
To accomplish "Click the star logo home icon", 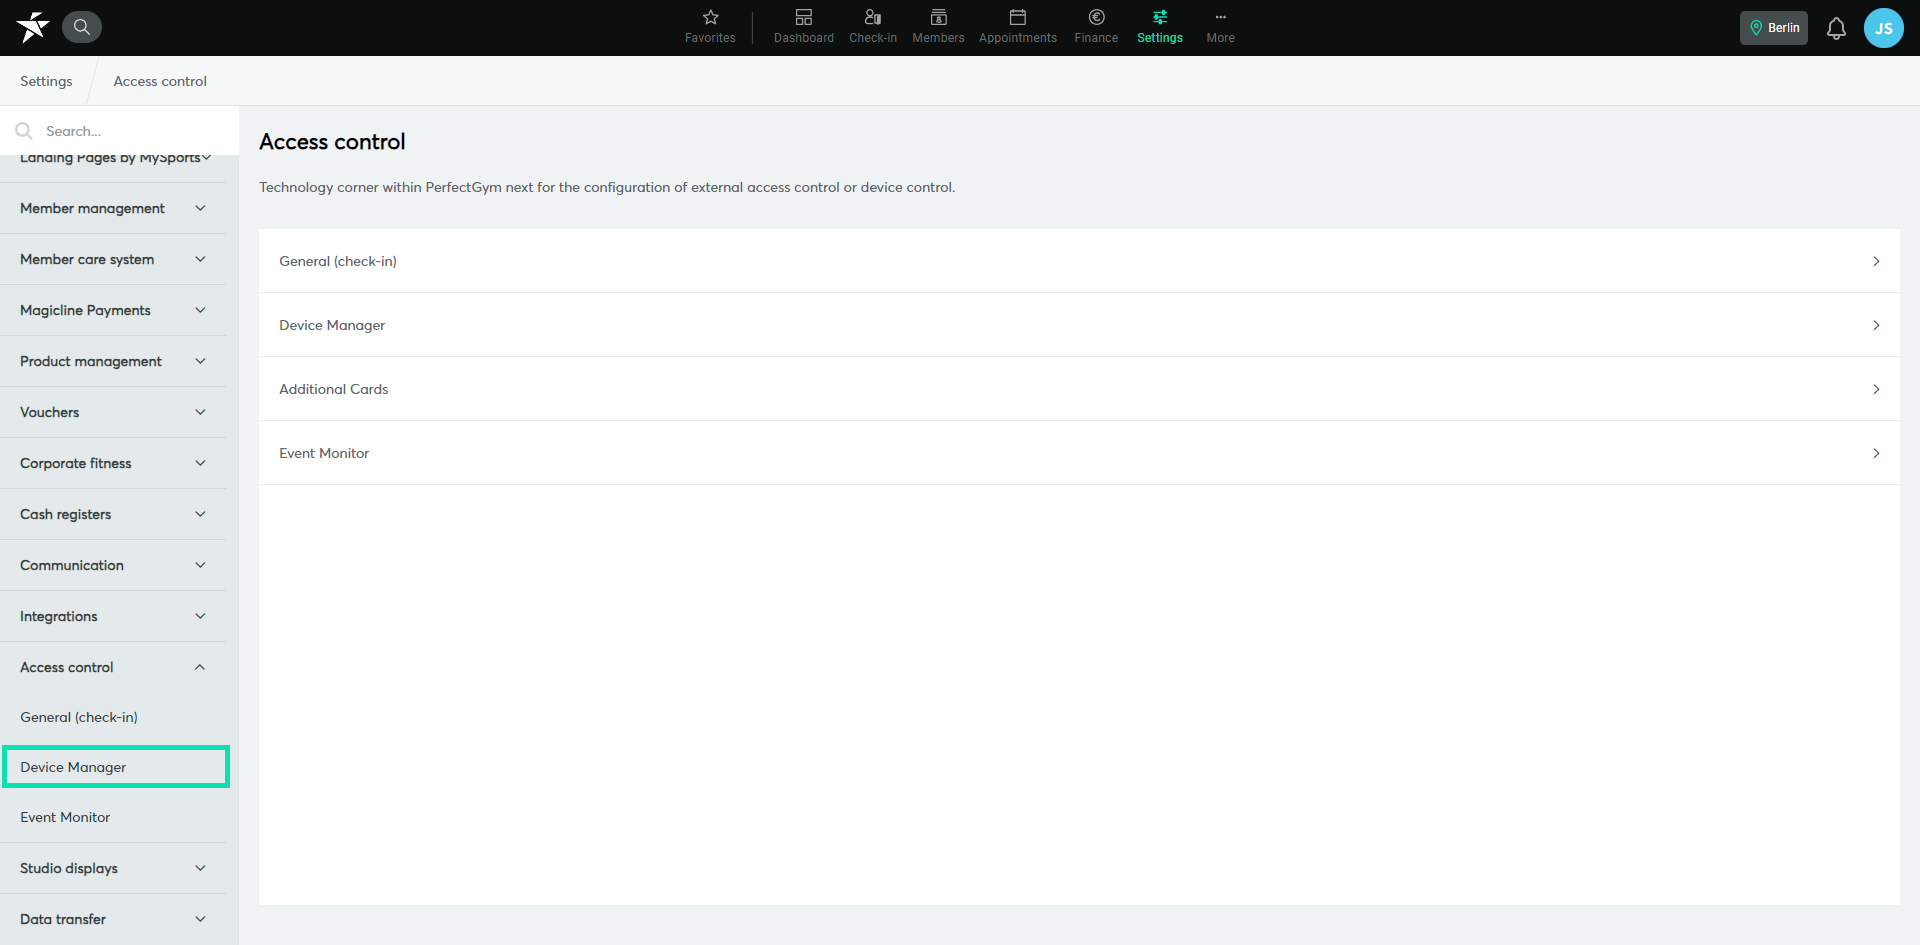I will click(32, 27).
